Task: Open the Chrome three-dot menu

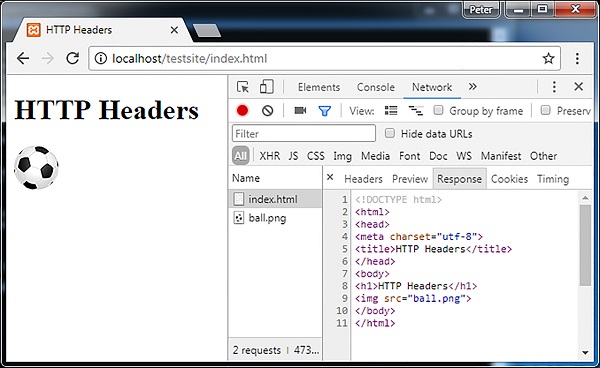Action: [577, 58]
